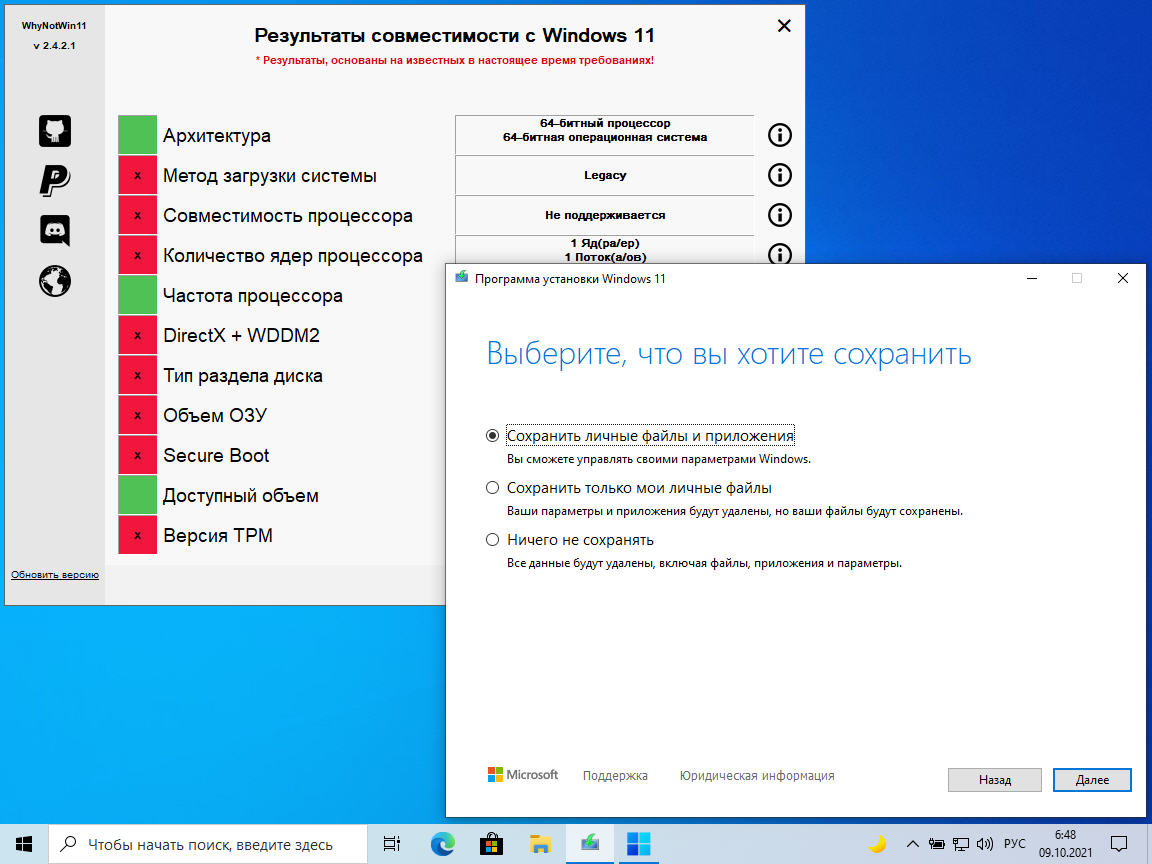The width and height of the screenshot is (1152, 864).
Task: Minimize the Windows 11 setup window
Action: click(1032, 278)
